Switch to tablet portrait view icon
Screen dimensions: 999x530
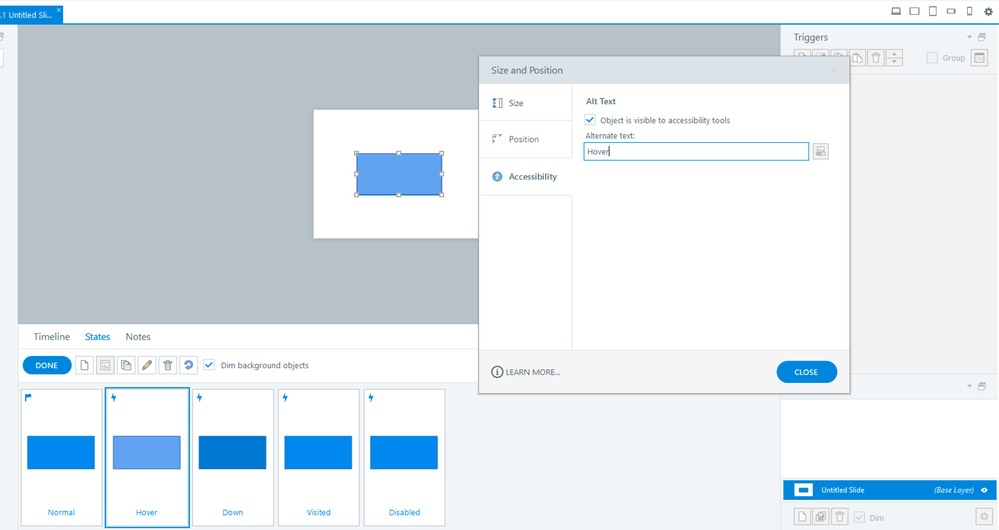[933, 11]
